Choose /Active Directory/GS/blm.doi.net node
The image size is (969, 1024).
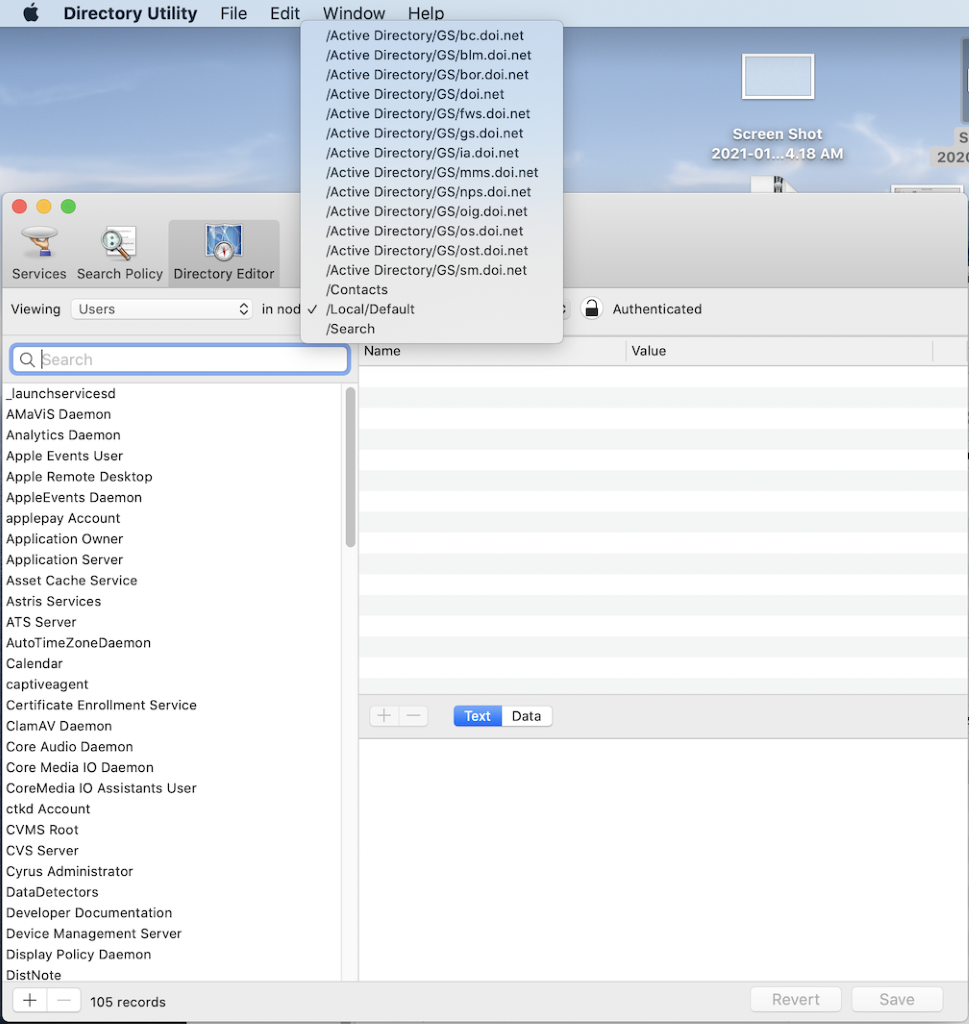coord(432,55)
